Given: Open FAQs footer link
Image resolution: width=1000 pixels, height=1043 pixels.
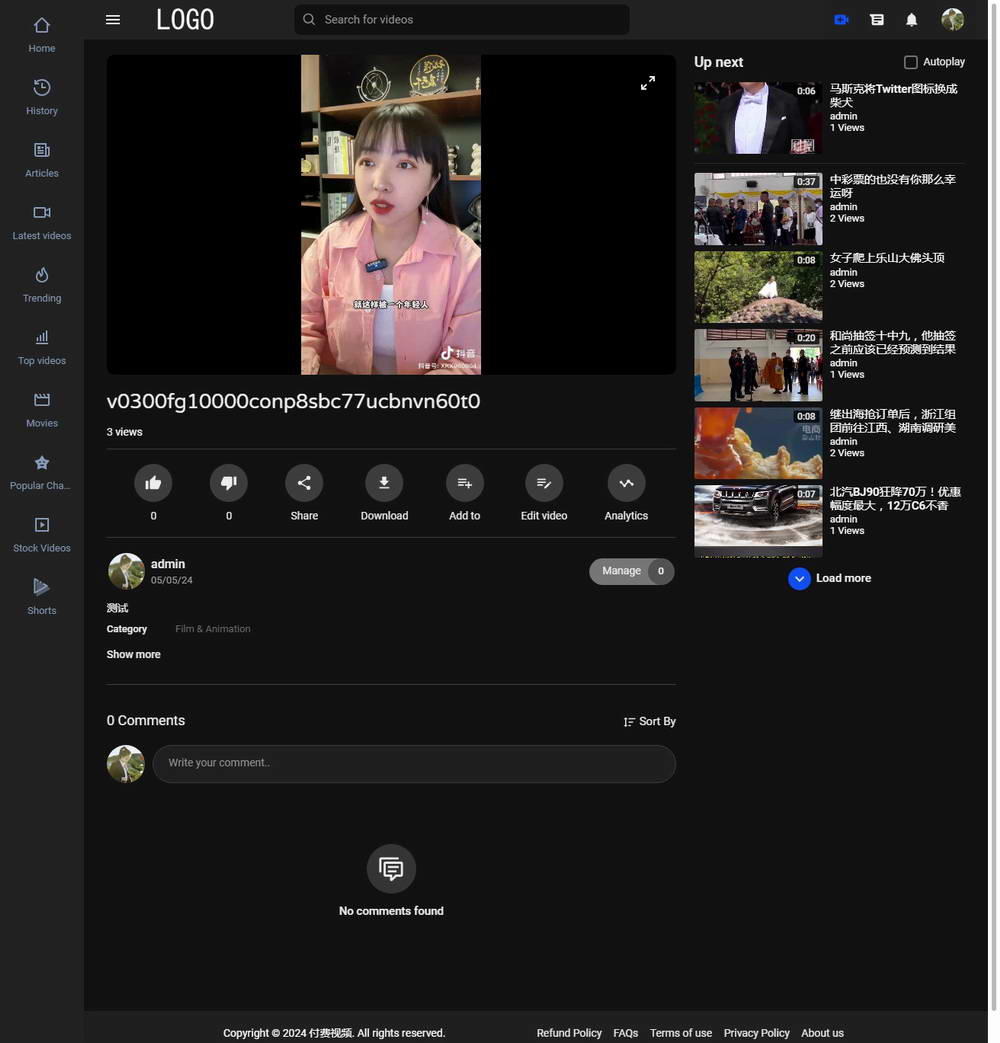Looking at the screenshot, I should tap(625, 1033).
